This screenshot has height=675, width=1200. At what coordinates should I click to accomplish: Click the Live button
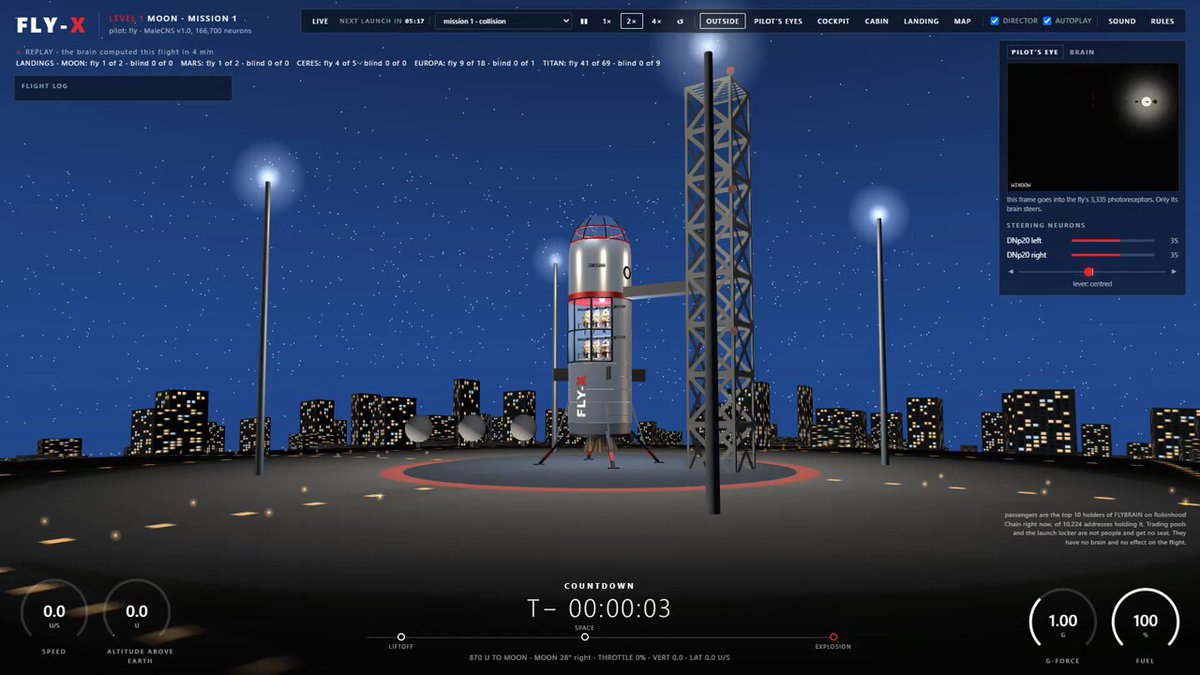click(320, 21)
